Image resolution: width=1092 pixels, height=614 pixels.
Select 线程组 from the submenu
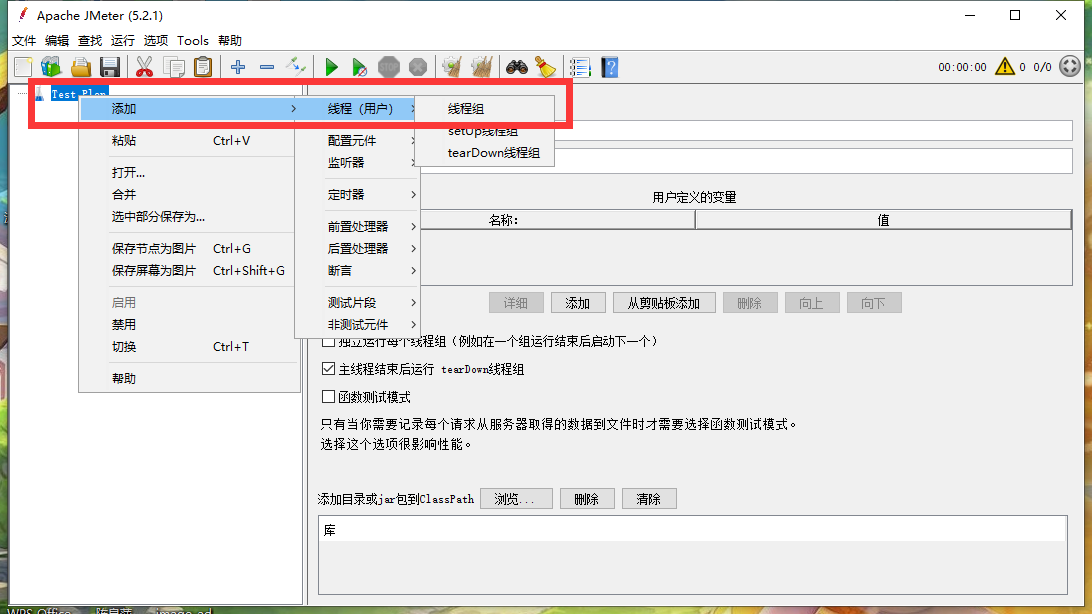pos(466,109)
